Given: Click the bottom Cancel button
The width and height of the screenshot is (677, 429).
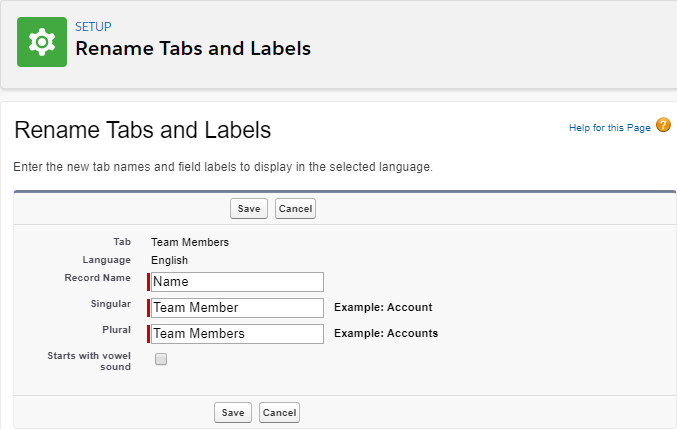Looking at the screenshot, I should [x=279, y=412].
